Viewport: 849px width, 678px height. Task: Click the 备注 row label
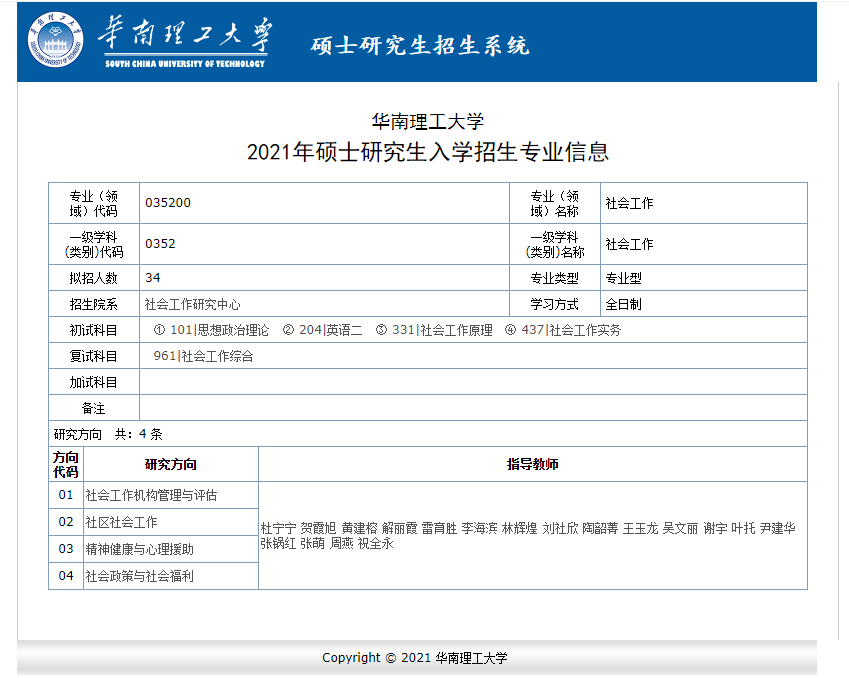[94, 408]
